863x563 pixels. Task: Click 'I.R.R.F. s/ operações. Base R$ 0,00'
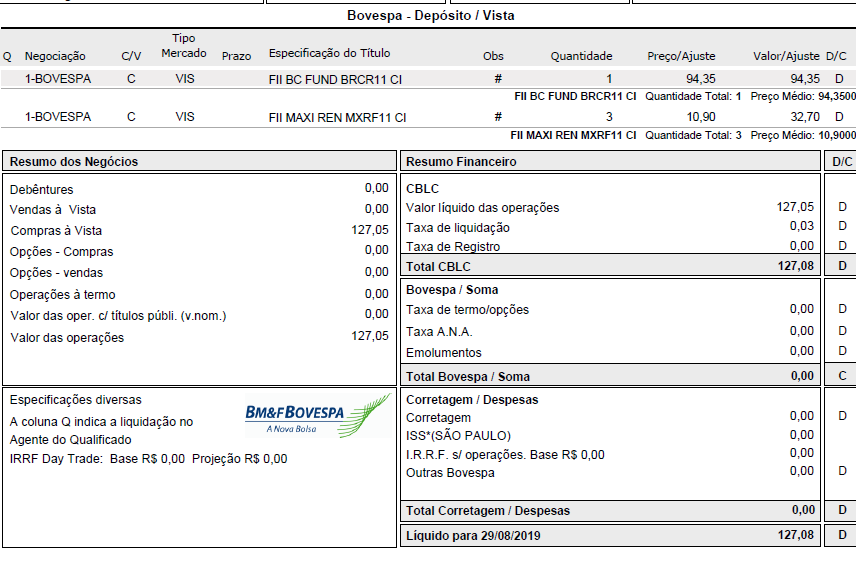coord(505,455)
